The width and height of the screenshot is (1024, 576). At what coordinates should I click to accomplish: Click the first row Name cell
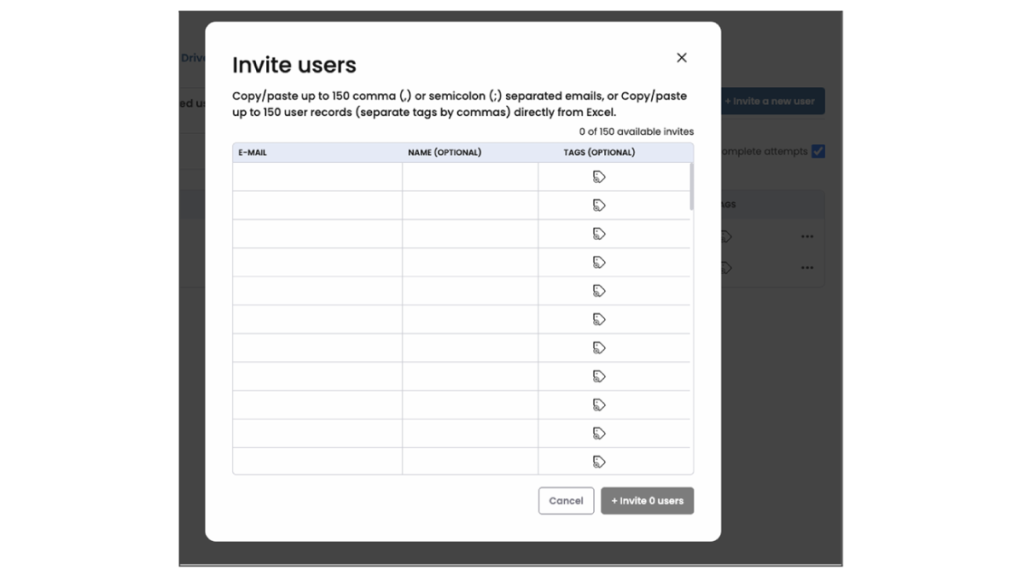tap(470, 177)
